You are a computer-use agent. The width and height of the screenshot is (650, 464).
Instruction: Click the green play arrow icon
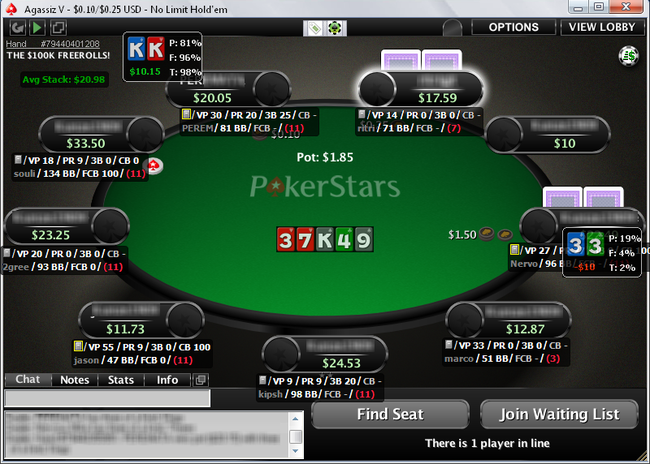(37, 28)
